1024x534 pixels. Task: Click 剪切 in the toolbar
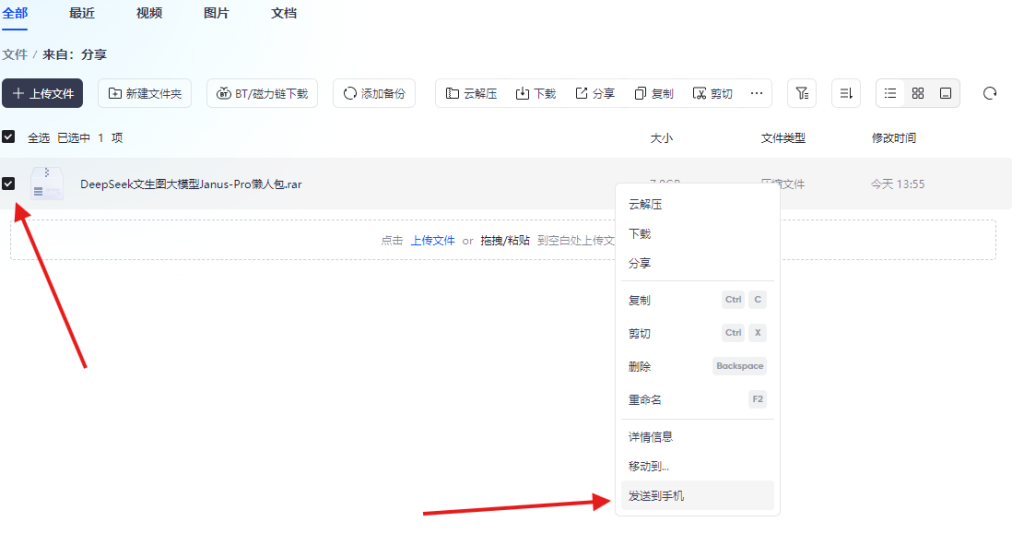tap(712, 94)
